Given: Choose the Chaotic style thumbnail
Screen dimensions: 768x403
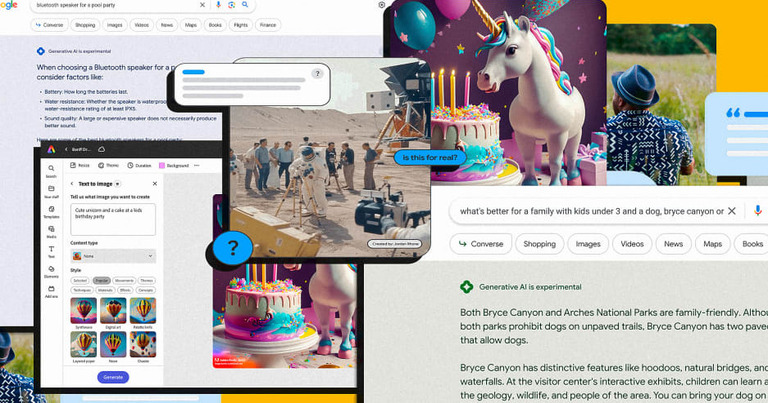Looking at the screenshot, I should point(143,344).
